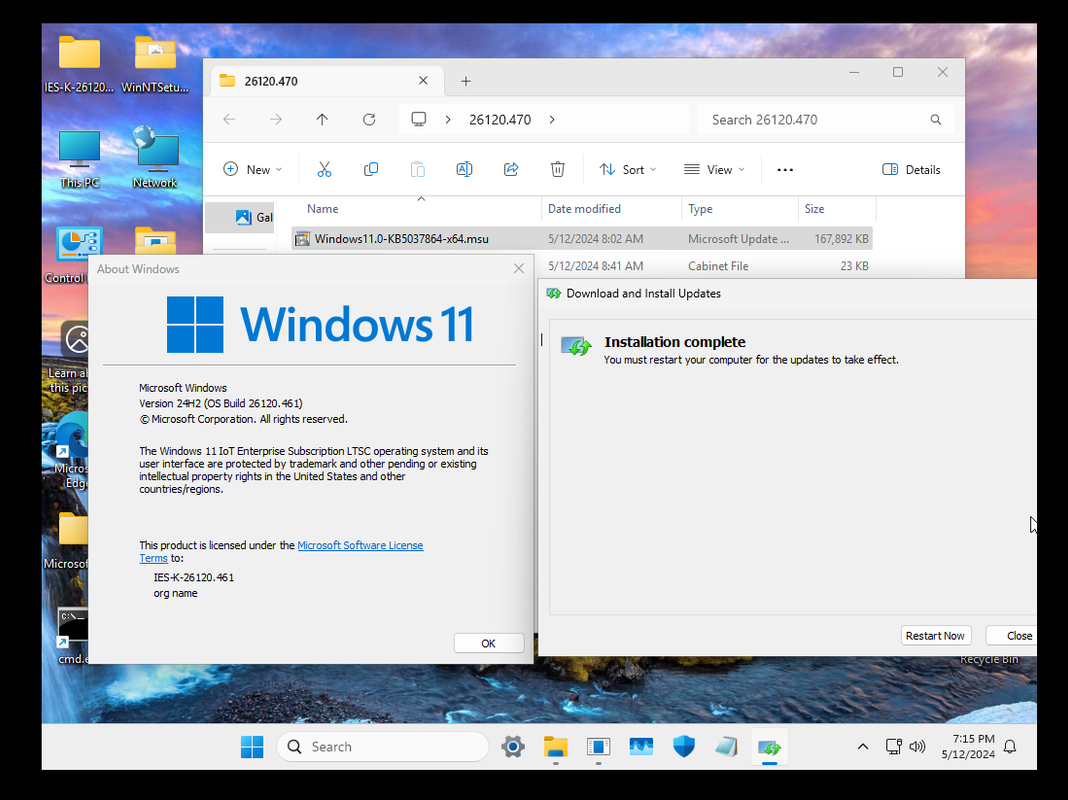Screen dimensions: 1068x800
Task: Open the notification bell in system tray
Action: pyautogui.click(x=1010, y=747)
